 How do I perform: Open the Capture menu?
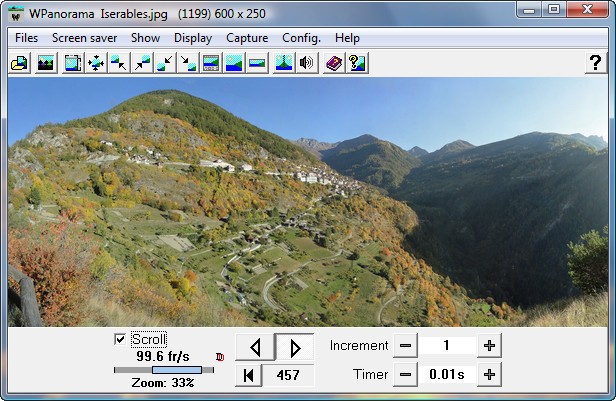coord(247,38)
